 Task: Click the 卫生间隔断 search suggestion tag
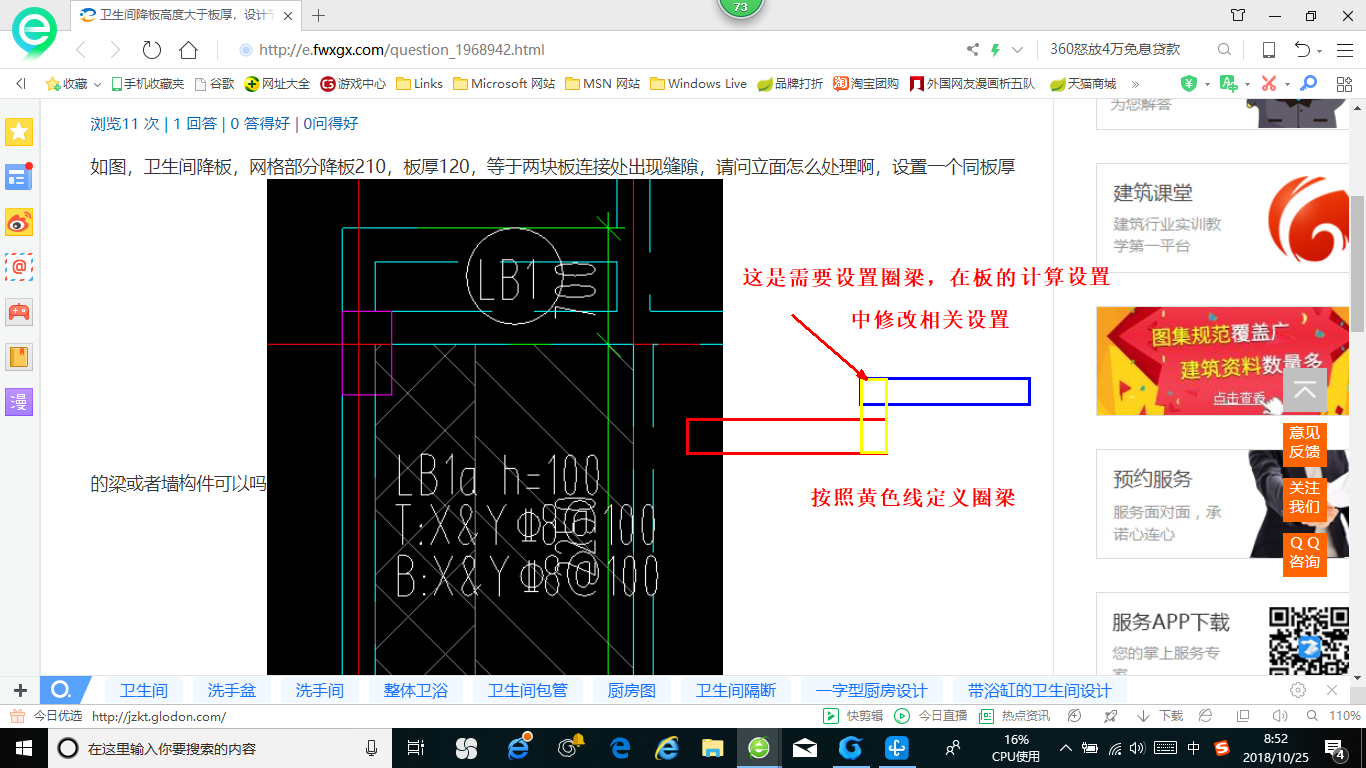tap(736, 690)
